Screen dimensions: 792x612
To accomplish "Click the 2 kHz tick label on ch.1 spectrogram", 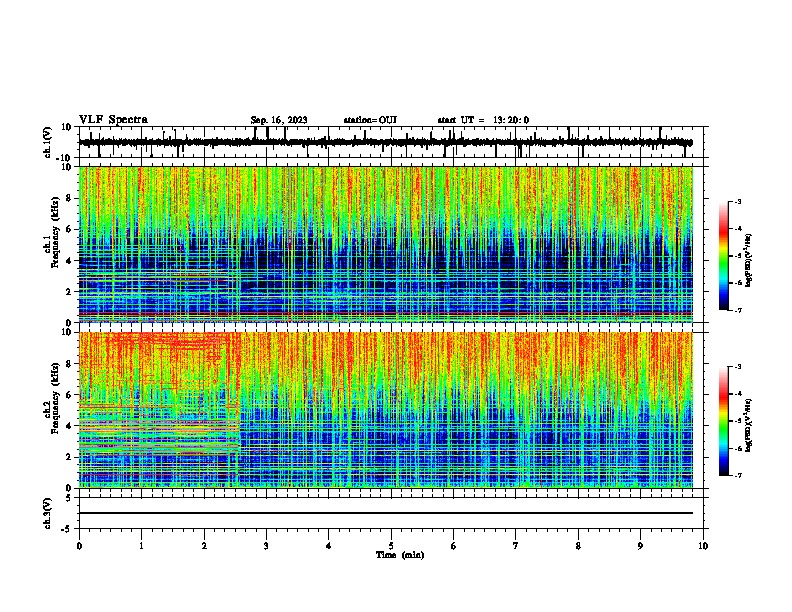I will click(x=69, y=292).
